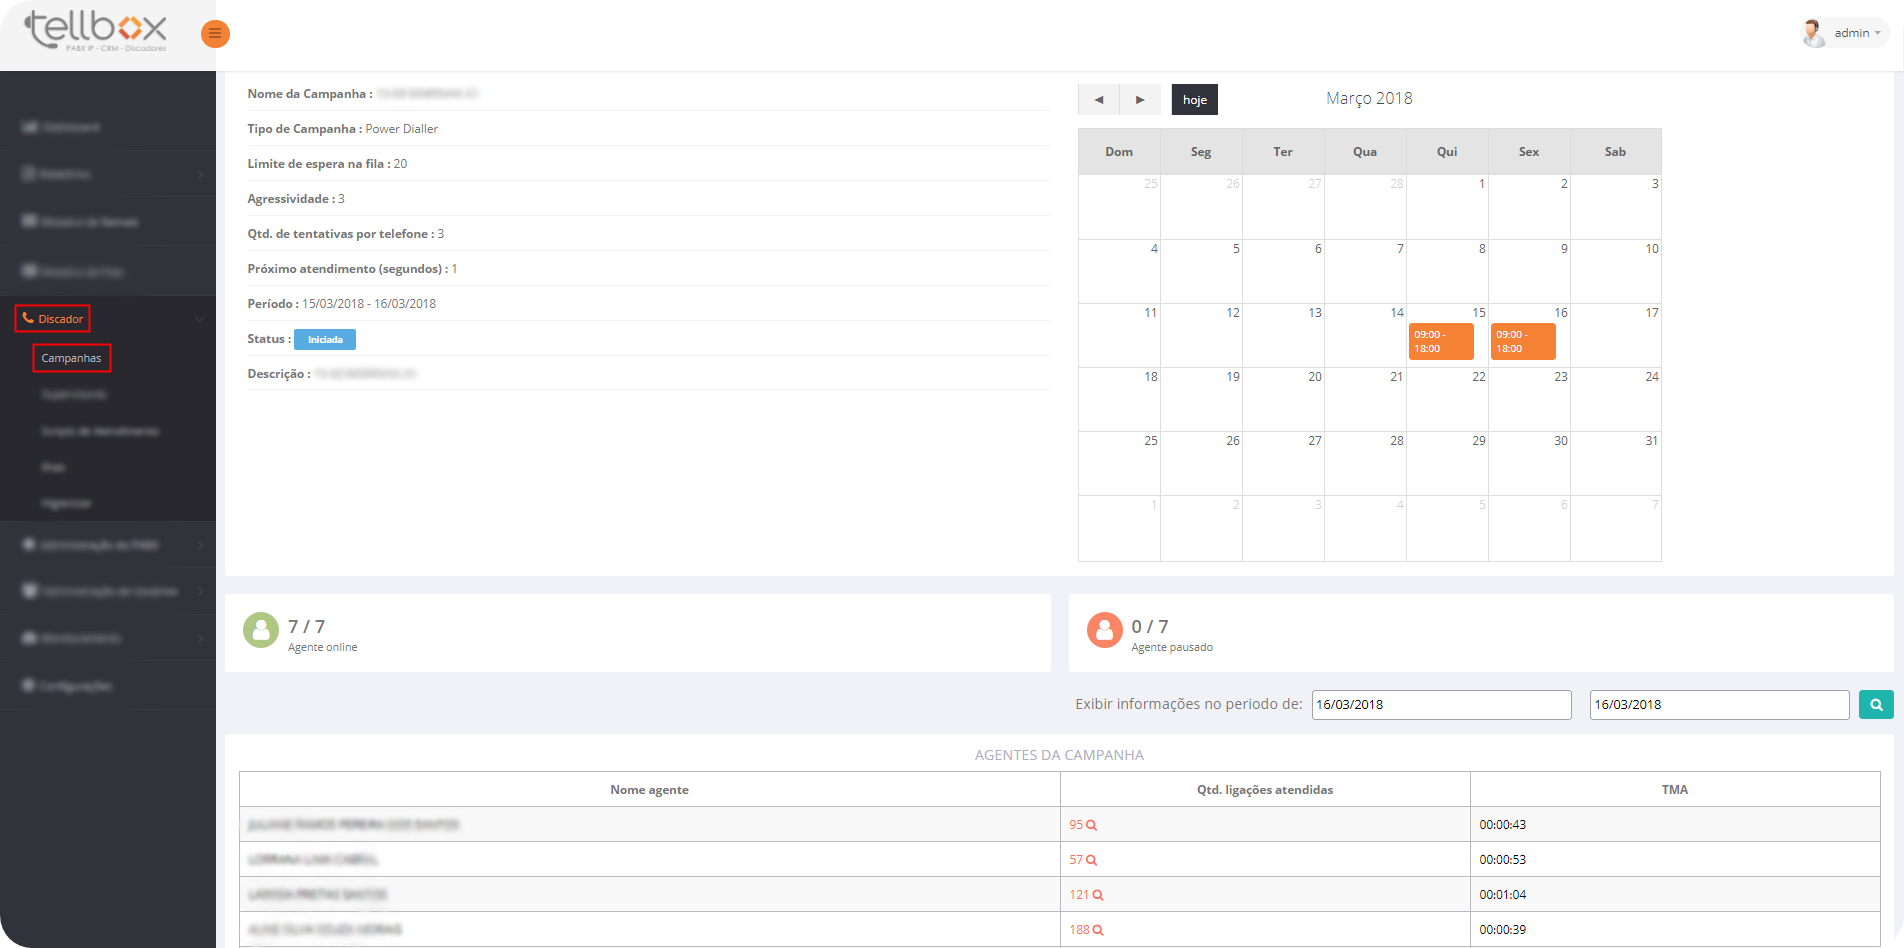This screenshot has width=1904, height=948.
Task: Click the orange Agente pausado icon
Action: (1105, 630)
